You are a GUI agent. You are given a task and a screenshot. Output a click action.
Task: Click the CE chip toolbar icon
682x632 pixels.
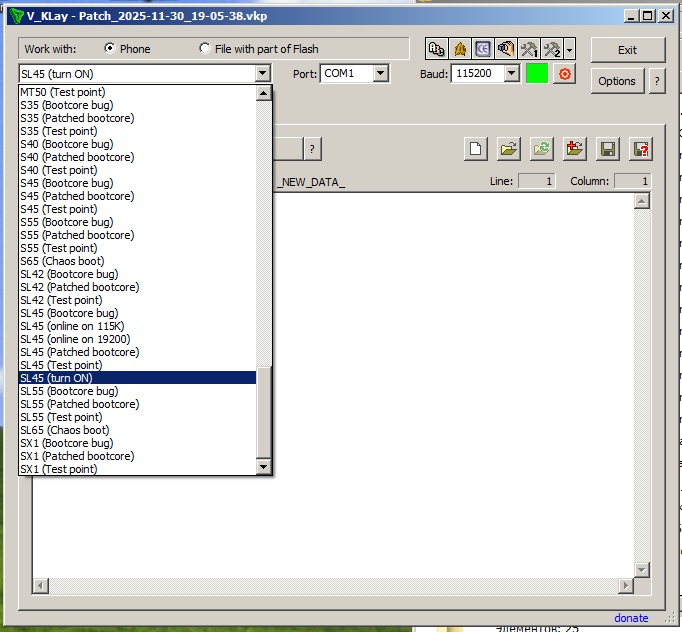[x=482, y=49]
